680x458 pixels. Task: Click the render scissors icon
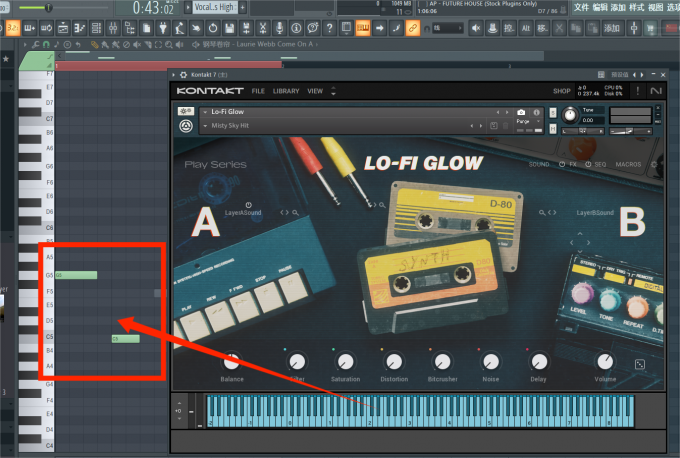263,28
